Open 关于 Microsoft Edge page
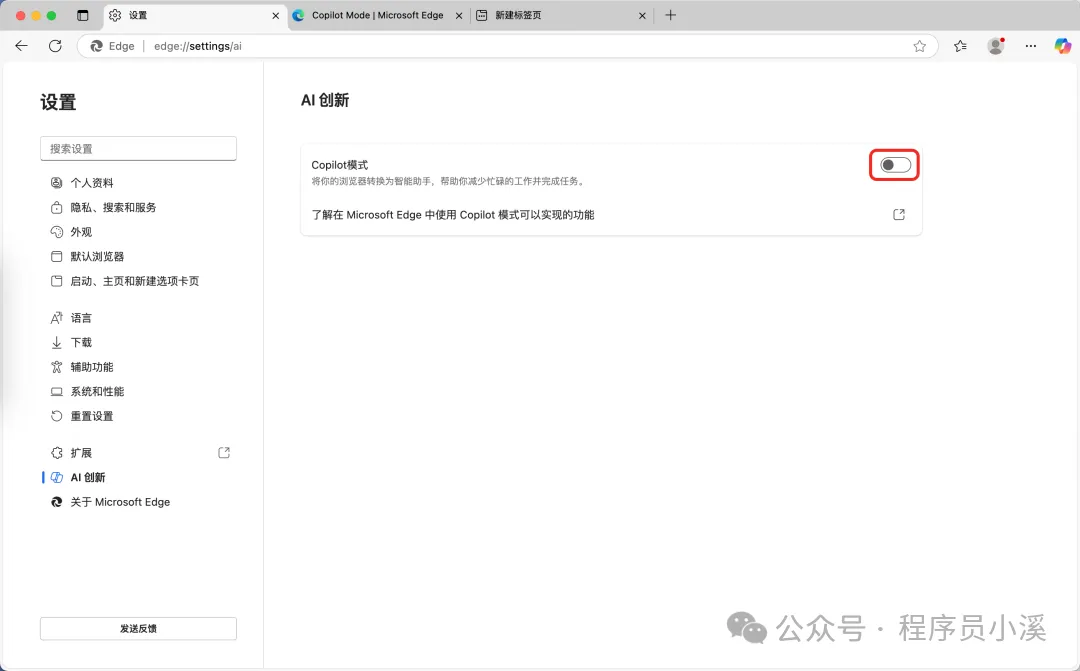This screenshot has height=671, width=1080. (x=120, y=502)
